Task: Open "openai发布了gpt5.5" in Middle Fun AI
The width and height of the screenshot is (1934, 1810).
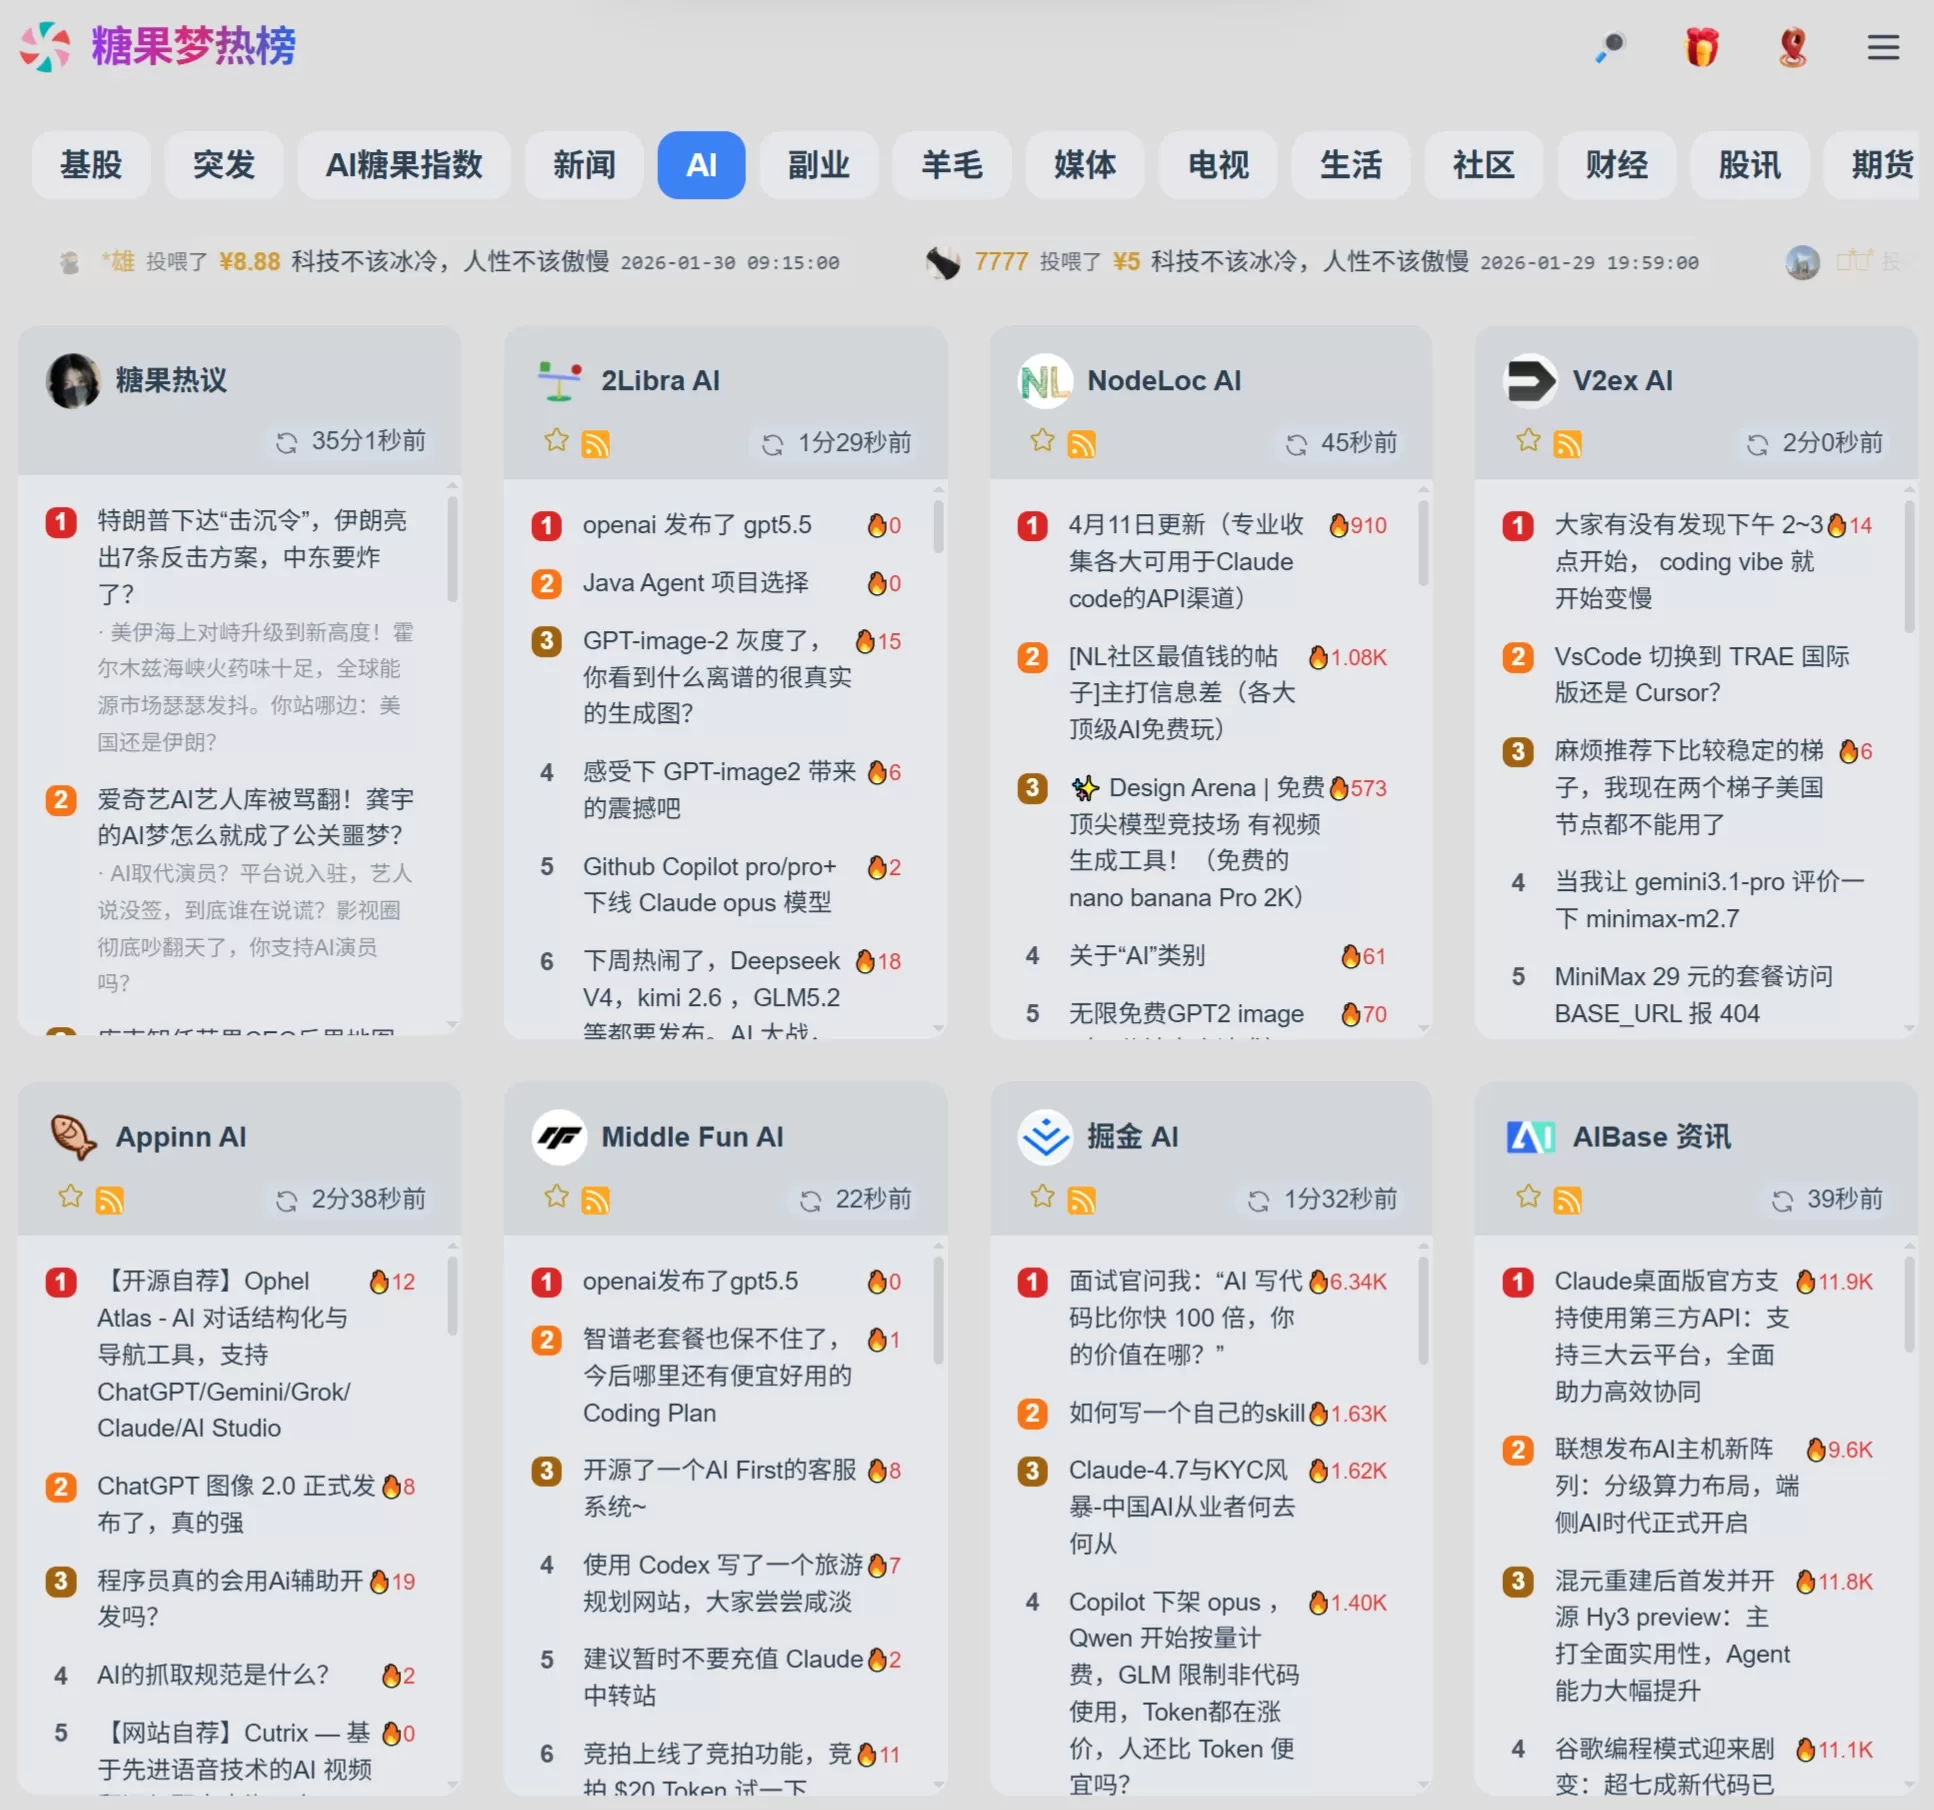Action: pyautogui.click(x=690, y=1281)
